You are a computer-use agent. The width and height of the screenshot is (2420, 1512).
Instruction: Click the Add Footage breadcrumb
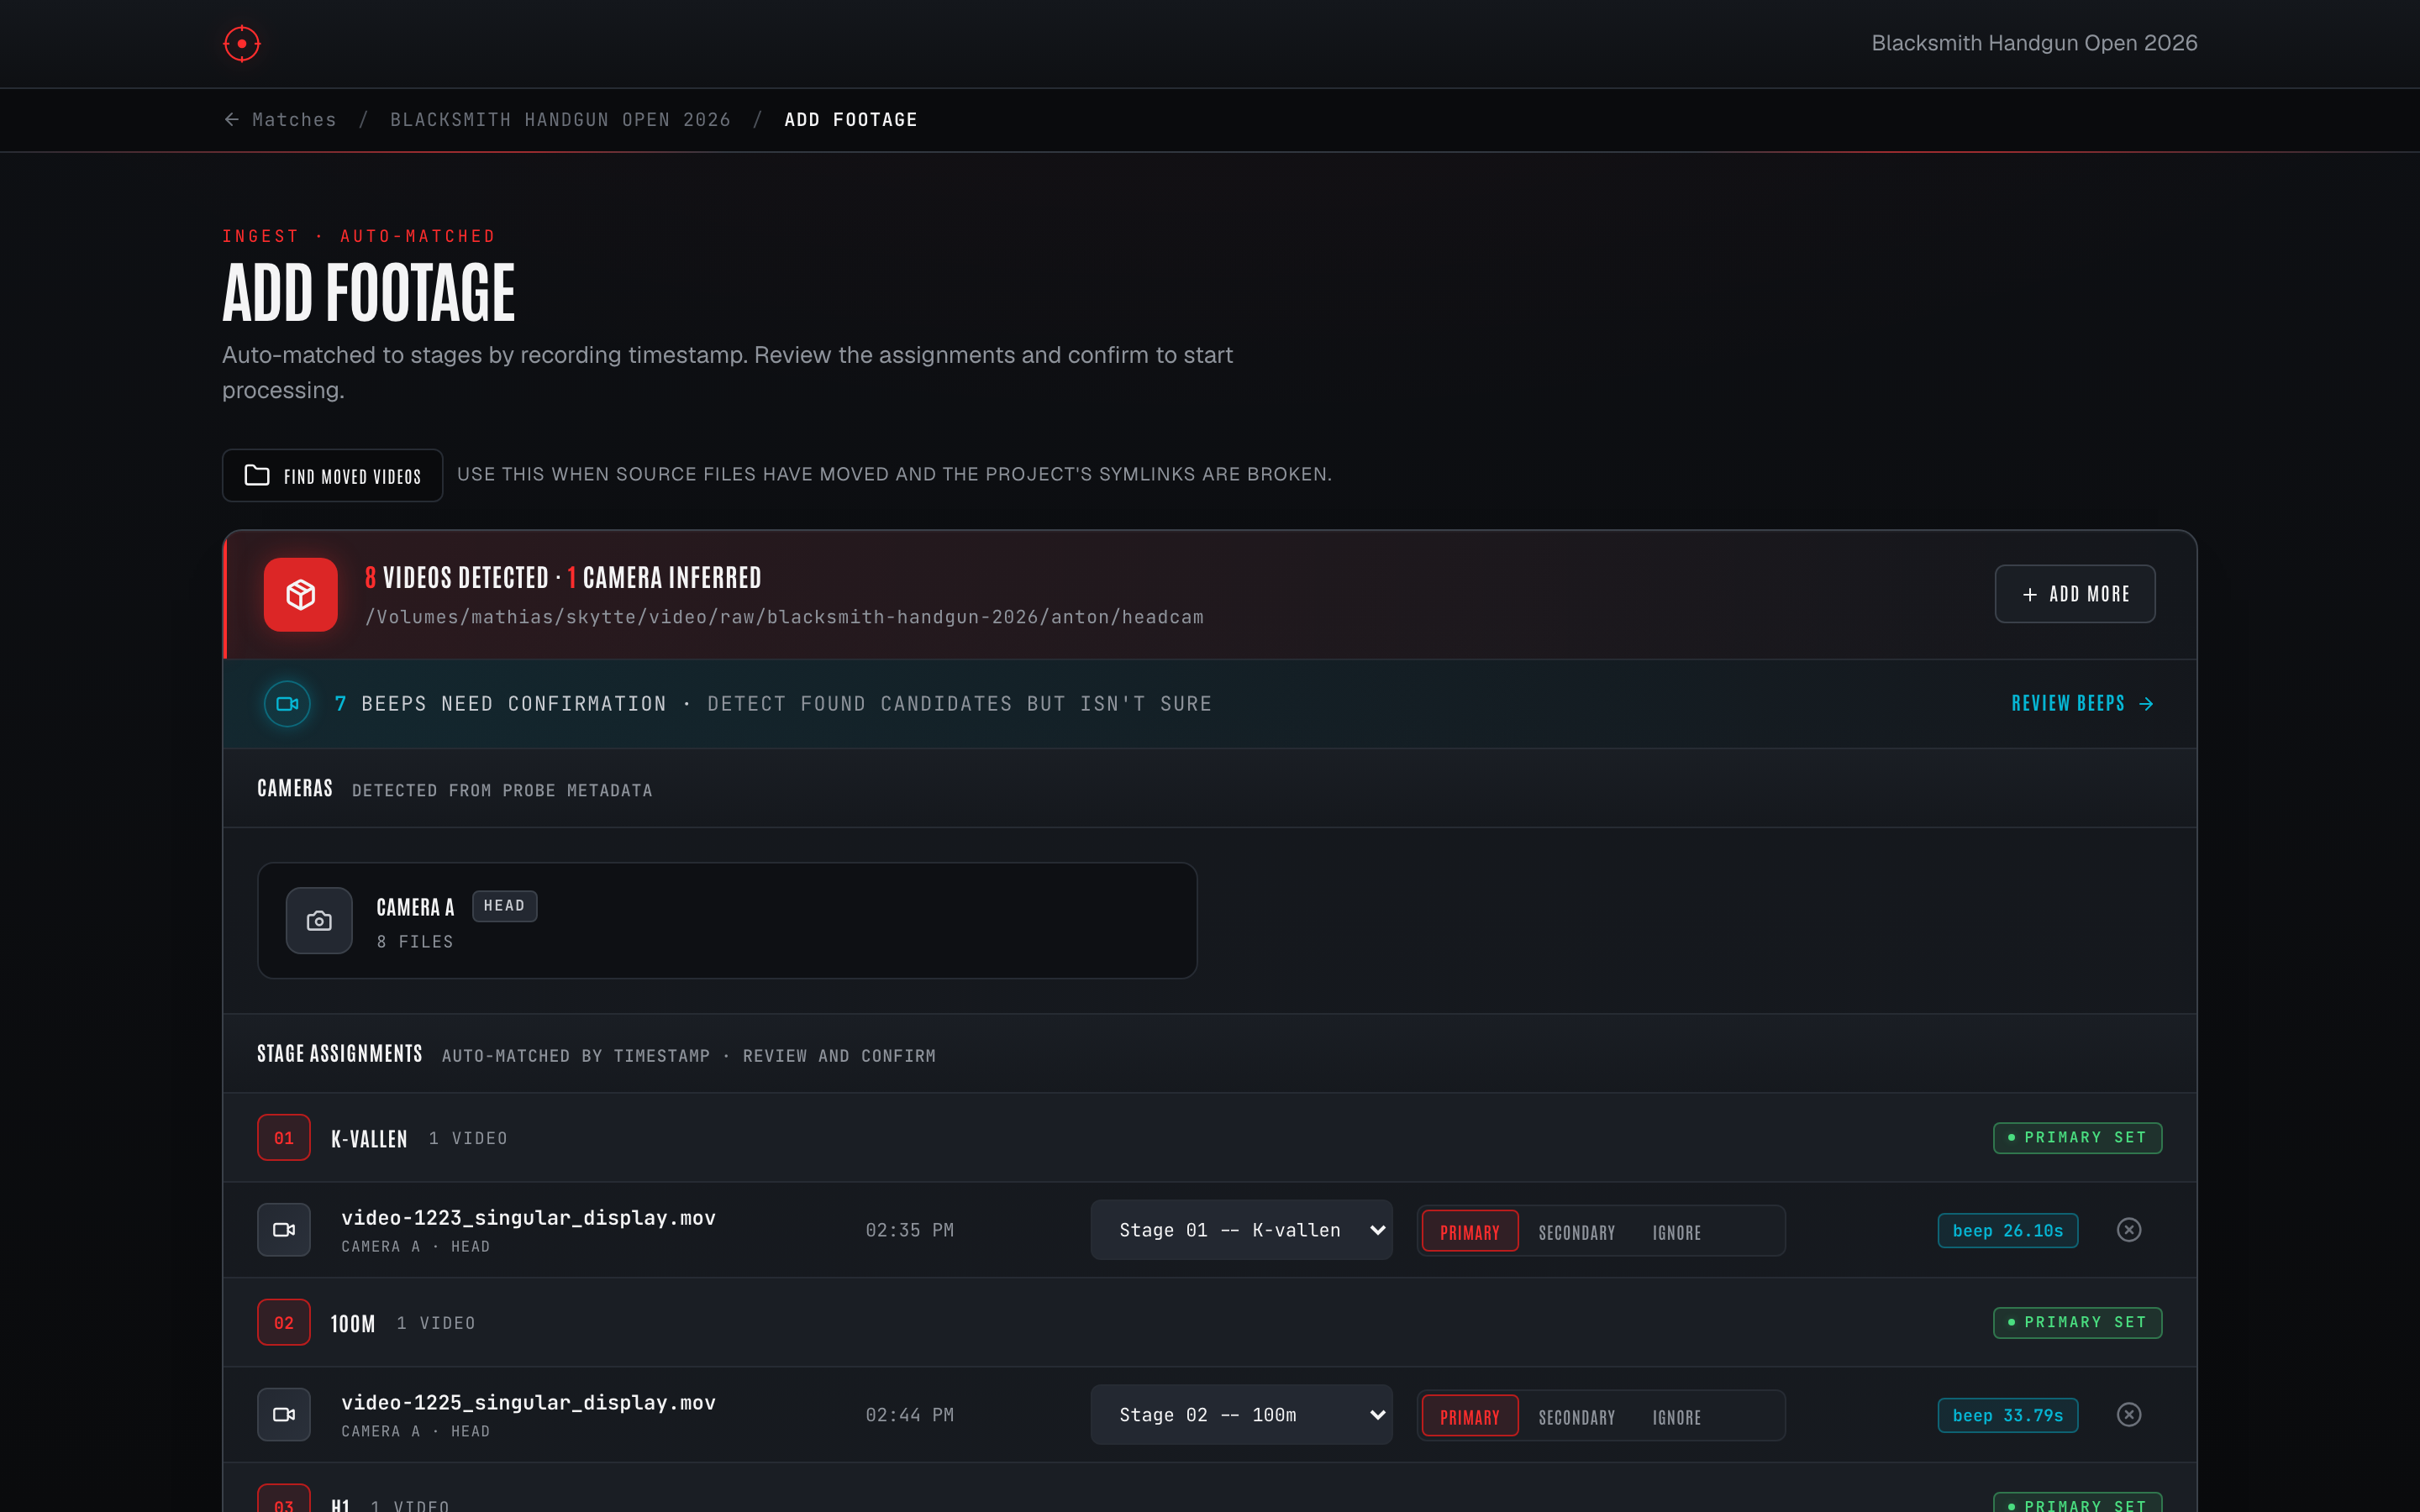(x=850, y=119)
